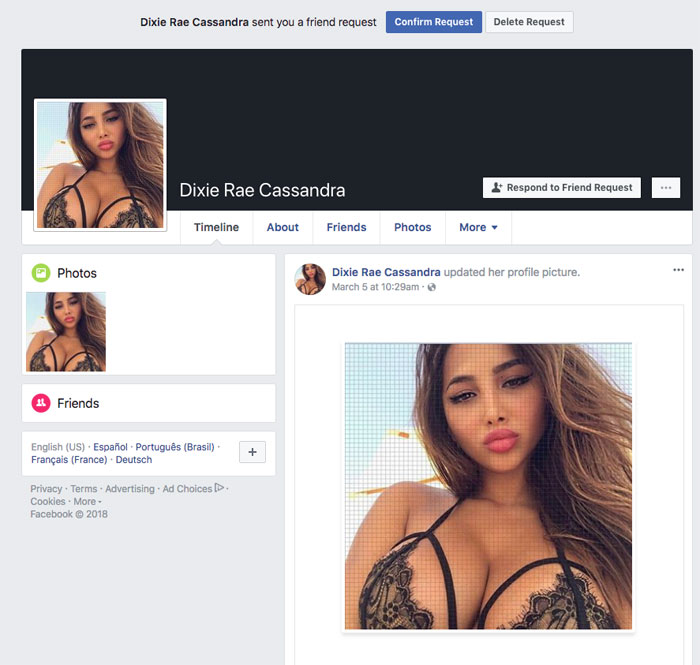Select the Photos tab

pyautogui.click(x=412, y=227)
